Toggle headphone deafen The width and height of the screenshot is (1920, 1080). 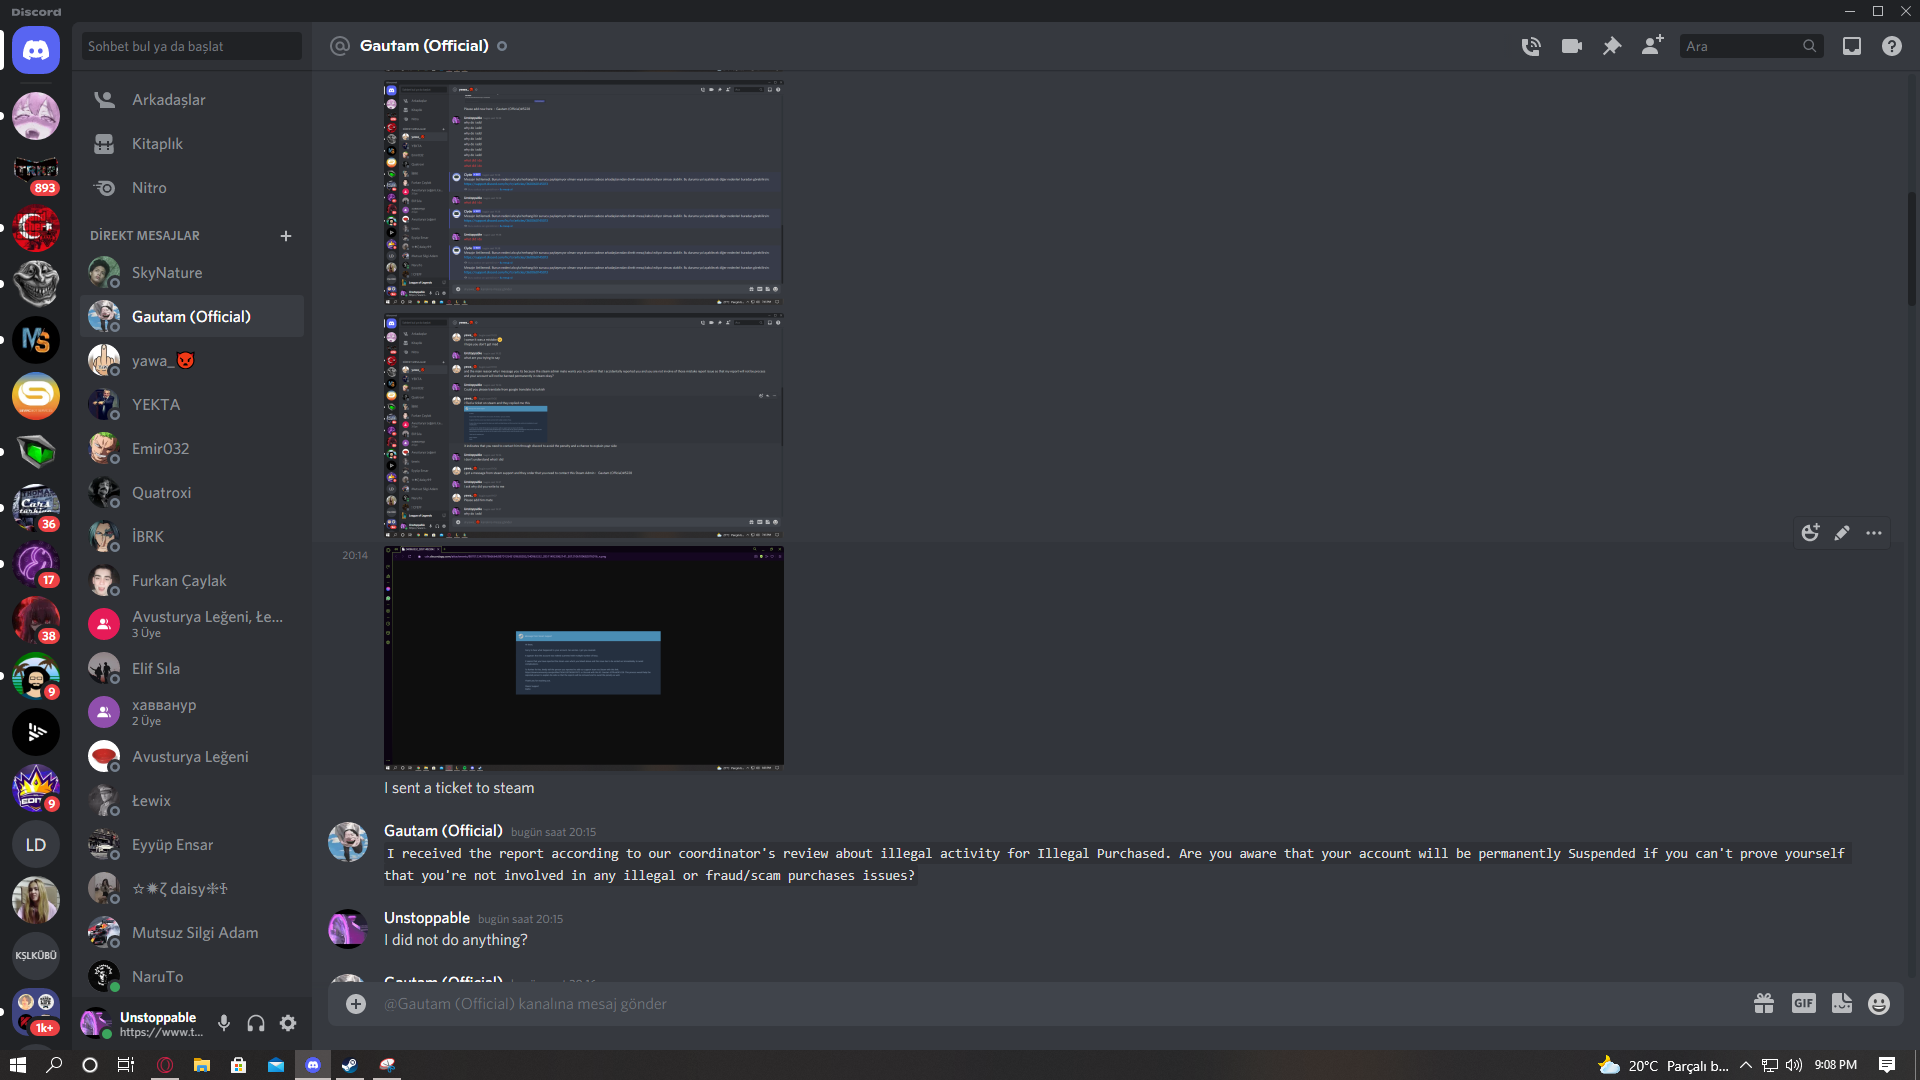coord(256,1023)
